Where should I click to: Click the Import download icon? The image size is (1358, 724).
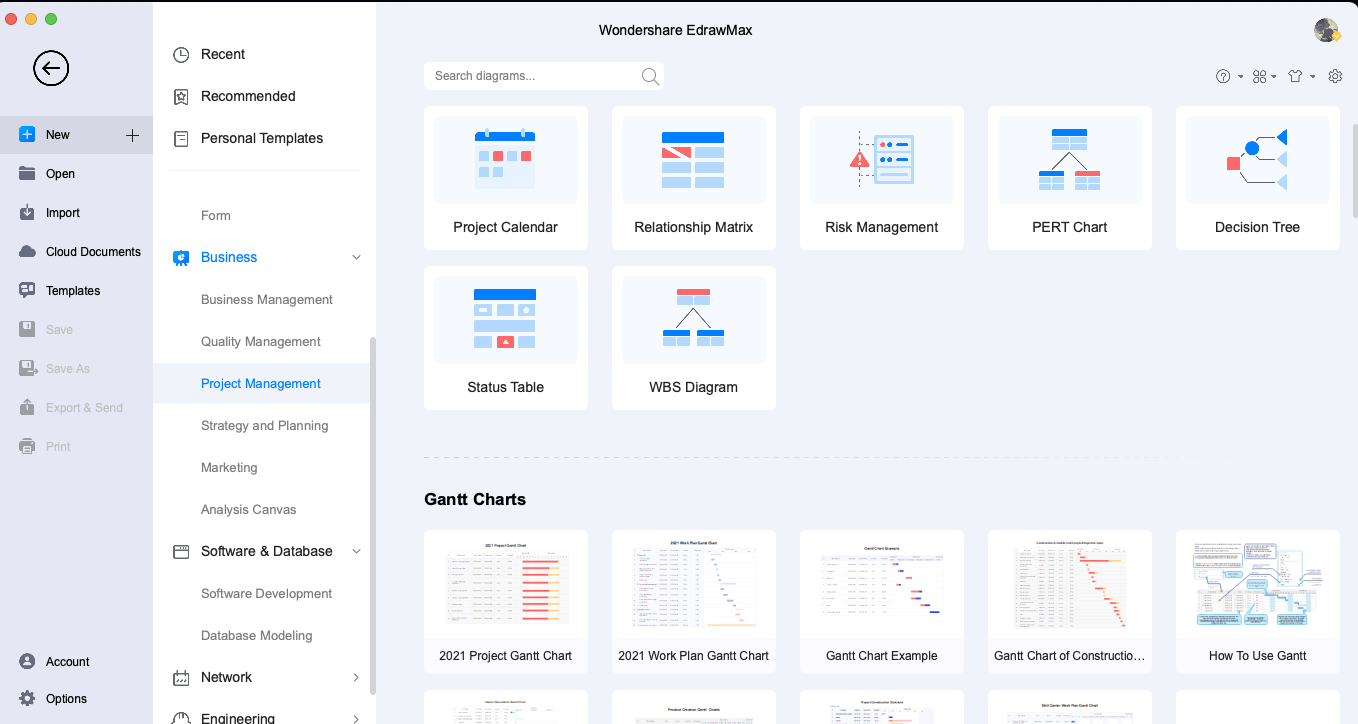click(x=27, y=213)
